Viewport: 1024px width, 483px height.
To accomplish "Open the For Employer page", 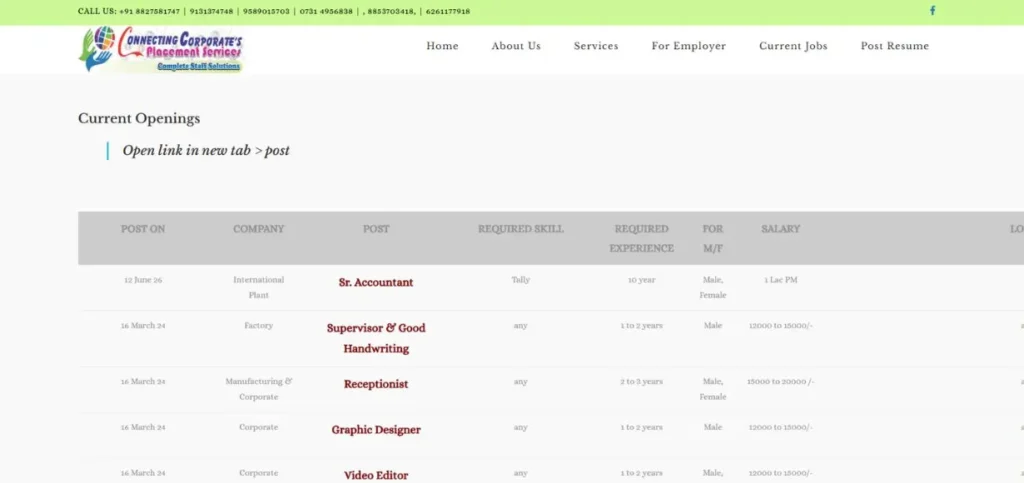I will (688, 46).
